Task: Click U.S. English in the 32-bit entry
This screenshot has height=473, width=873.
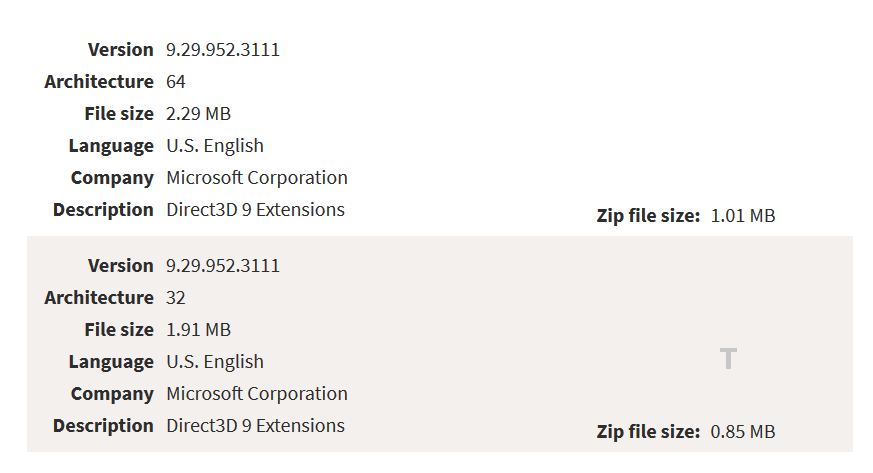Action: pyautogui.click(x=215, y=362)
